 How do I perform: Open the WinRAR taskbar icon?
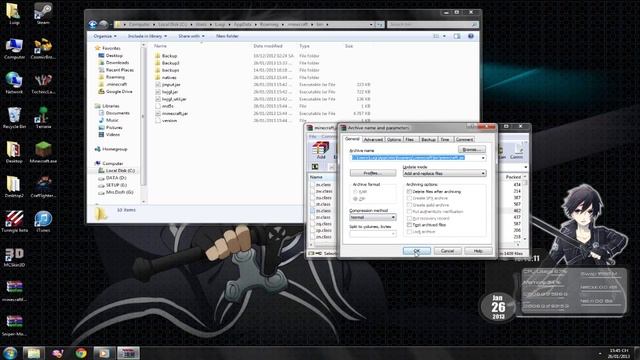pos(128,353)
